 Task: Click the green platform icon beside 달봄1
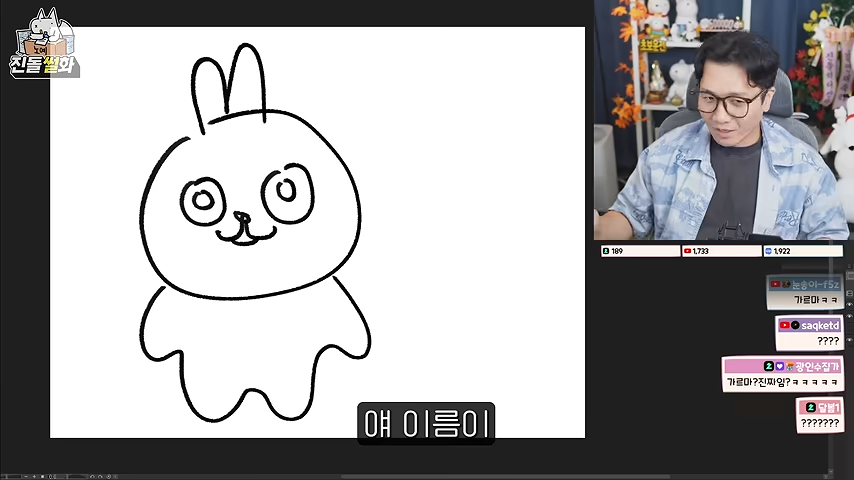(x=810, y=407)
